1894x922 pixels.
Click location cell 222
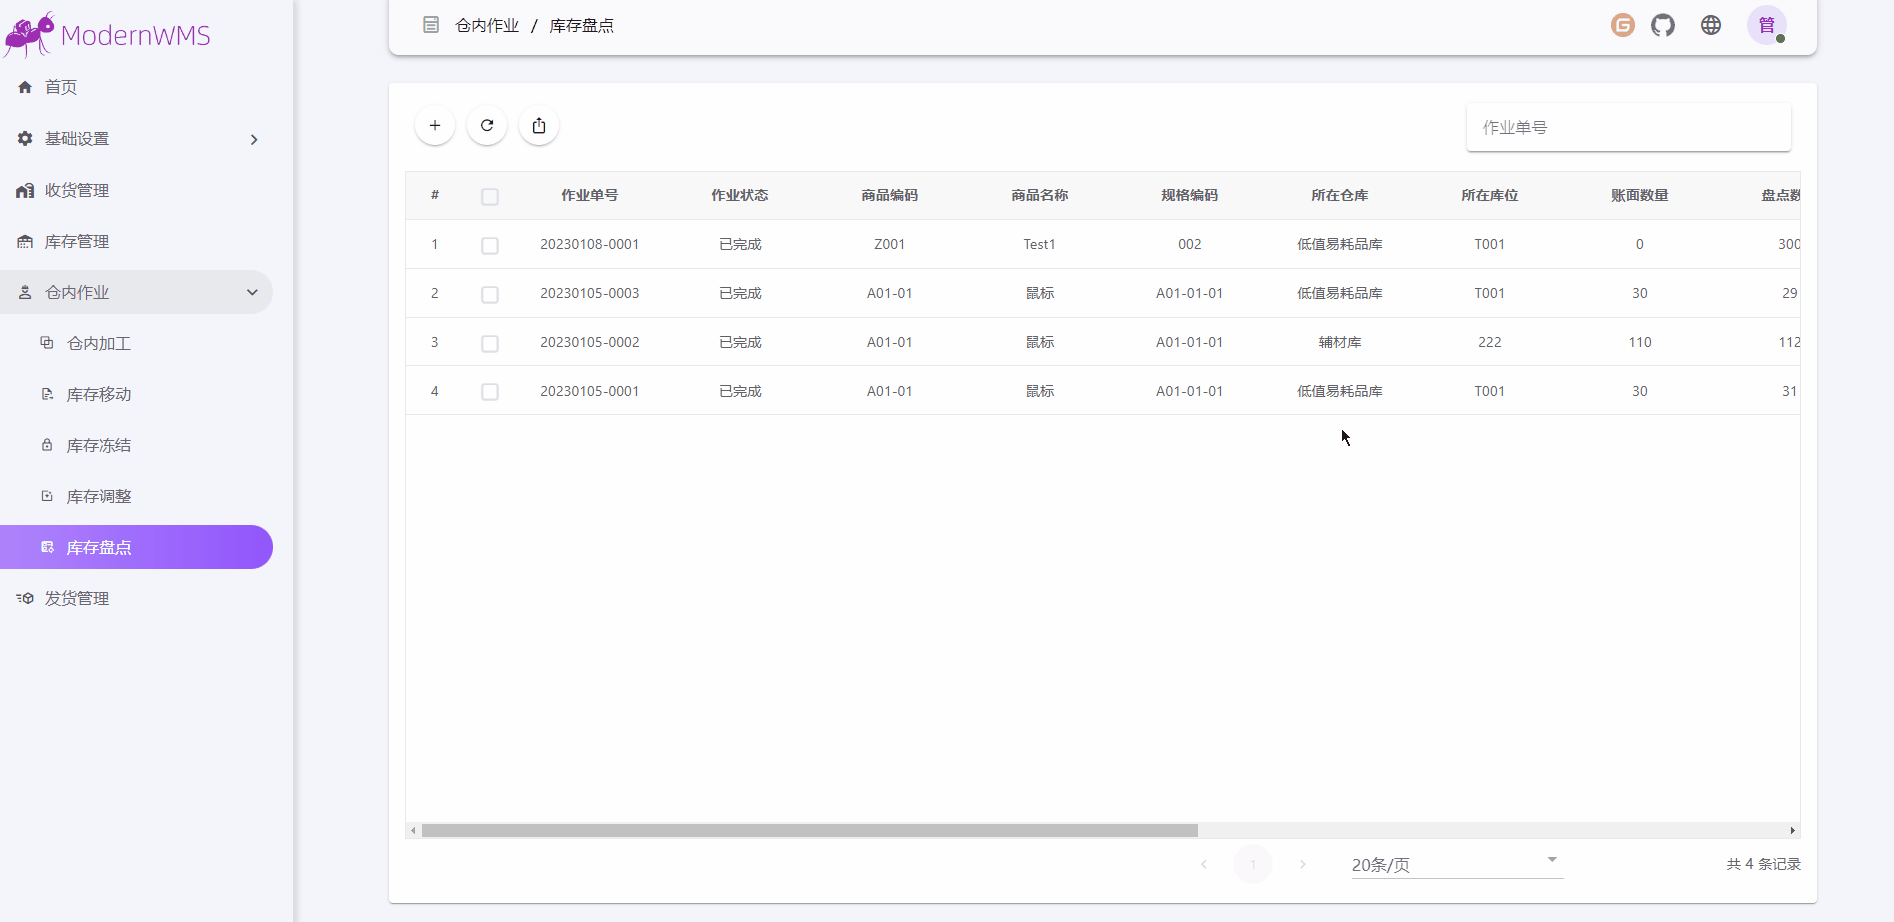(1490, 342)
